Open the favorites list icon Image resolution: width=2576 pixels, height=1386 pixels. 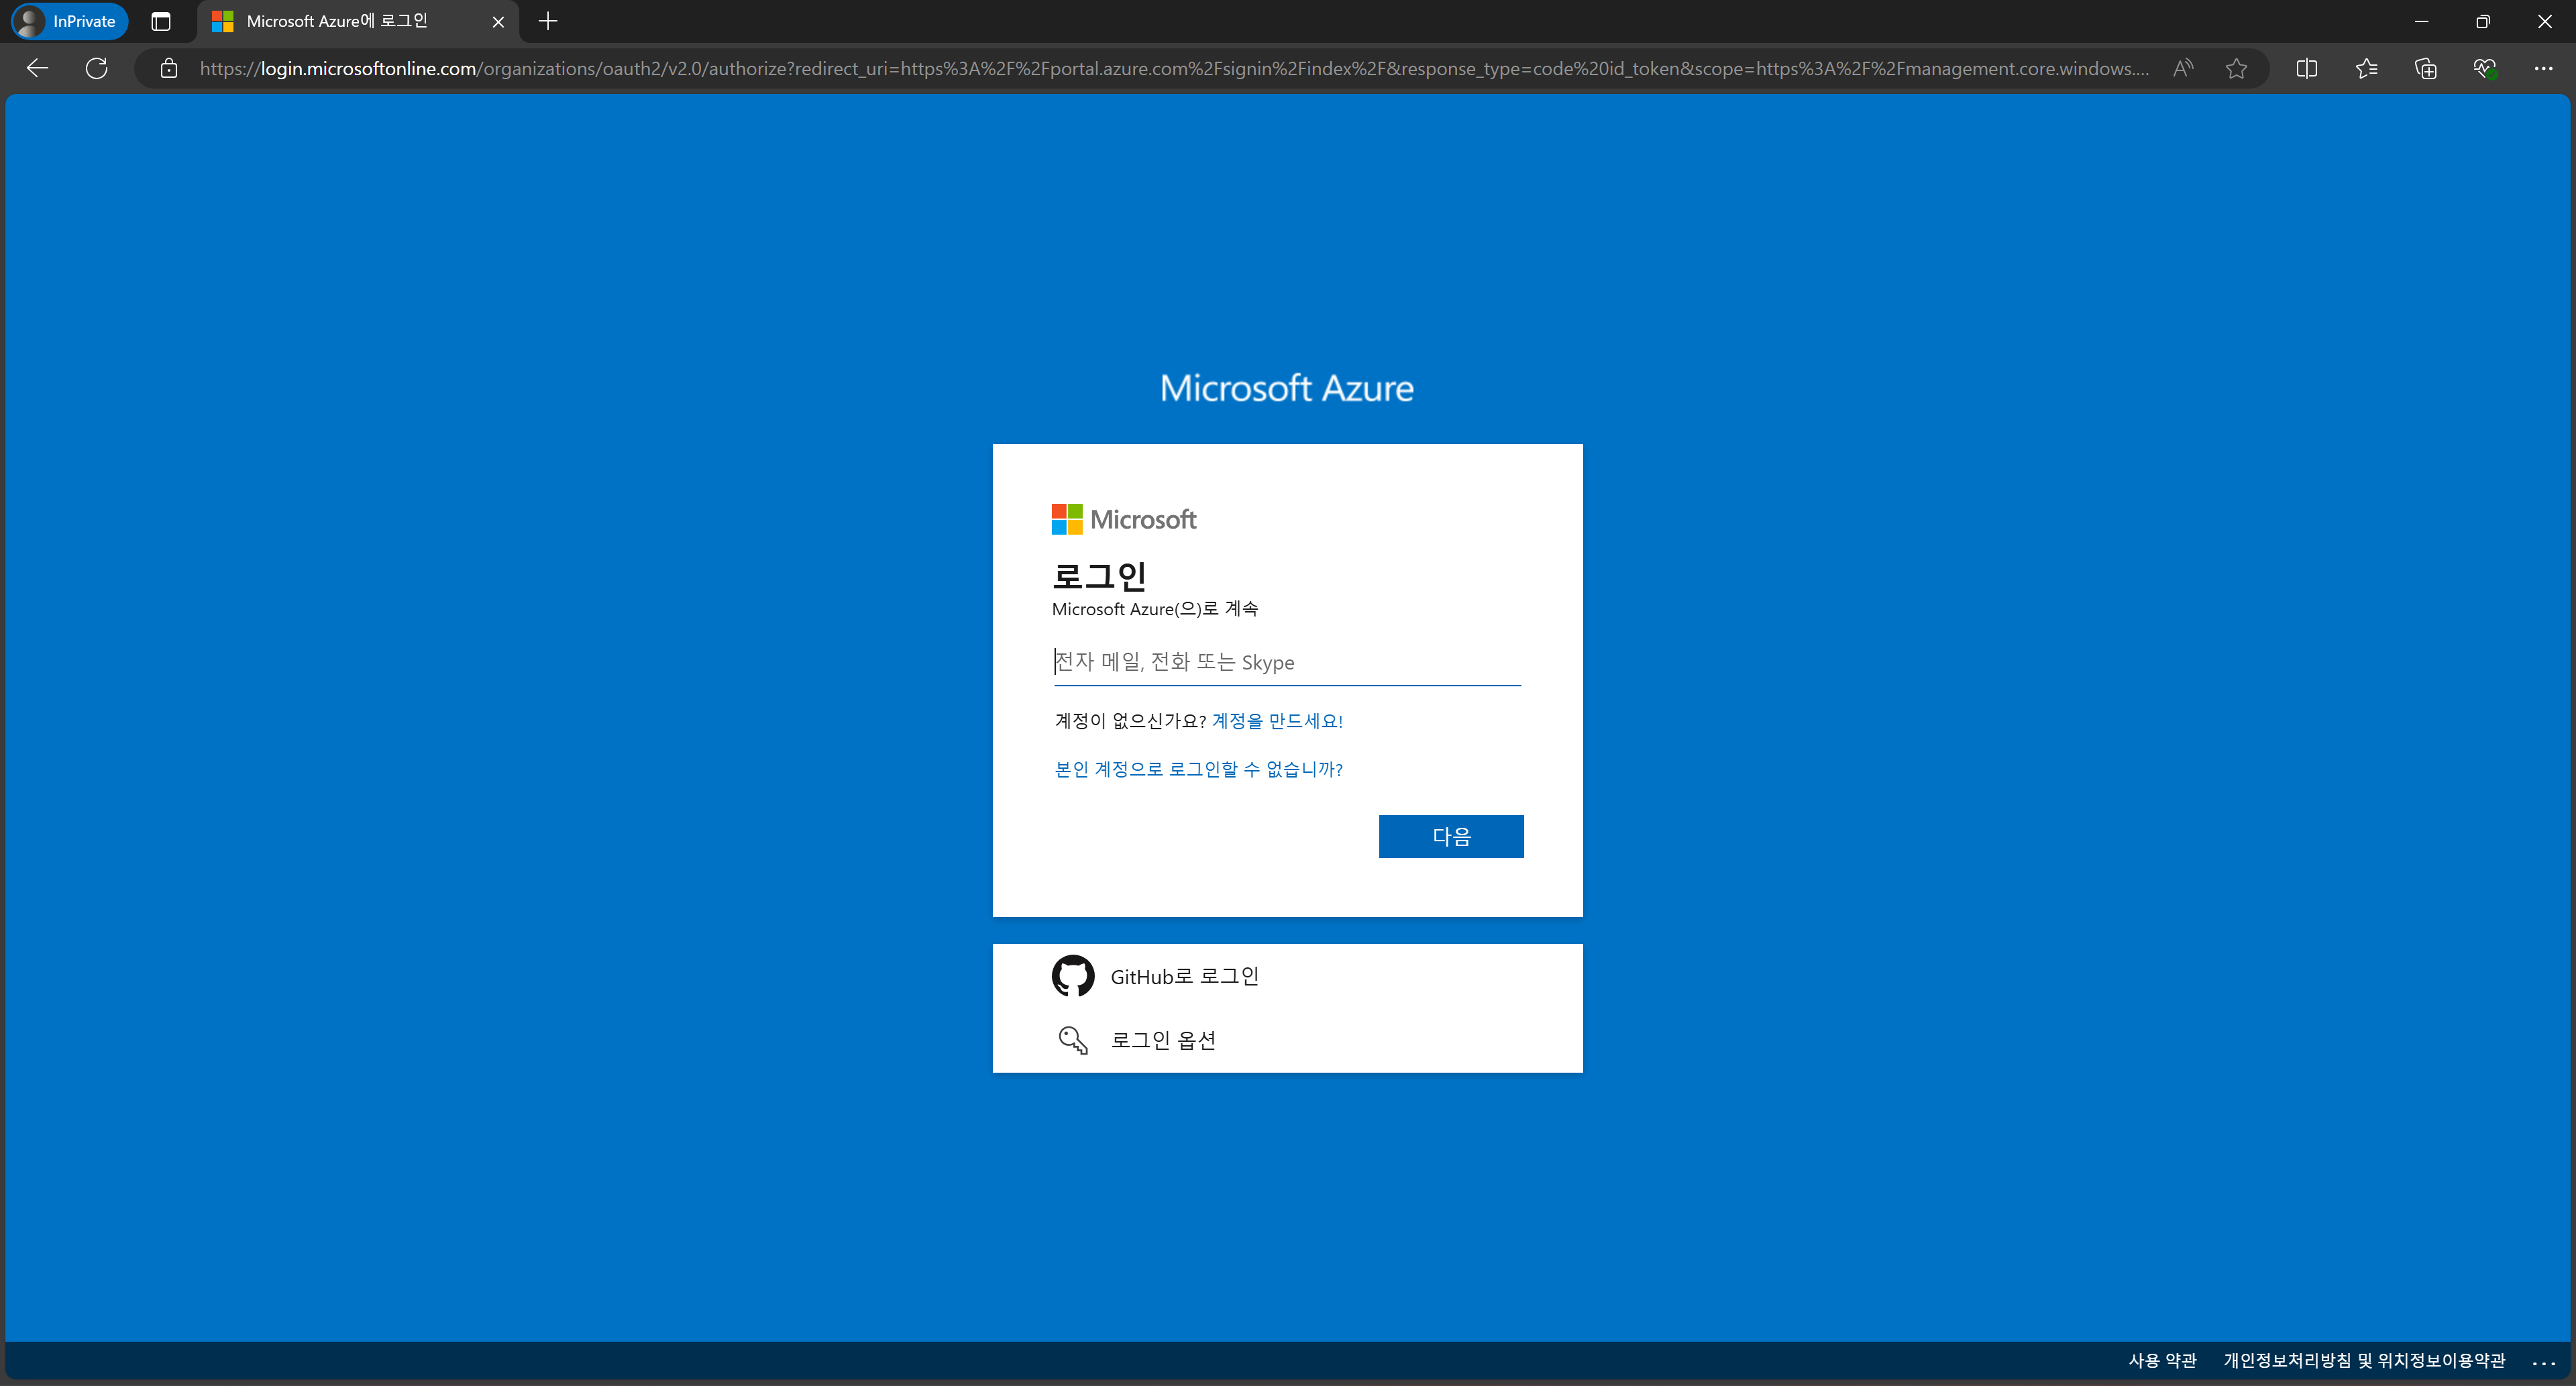2366,68
